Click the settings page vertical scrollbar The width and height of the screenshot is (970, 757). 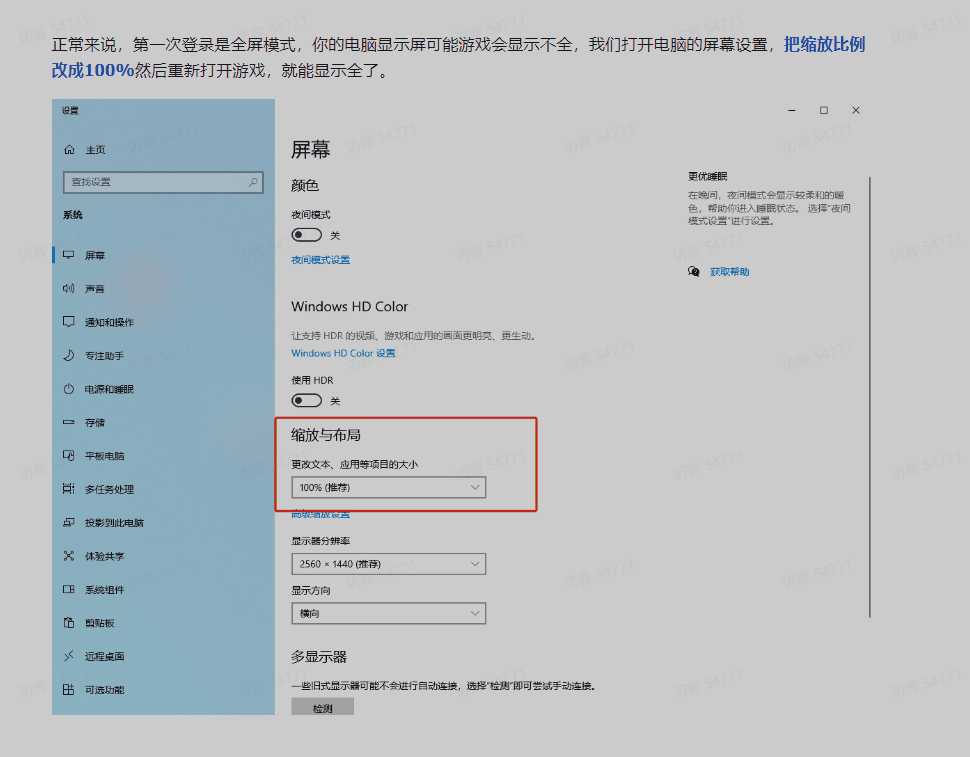click(870, 400)
